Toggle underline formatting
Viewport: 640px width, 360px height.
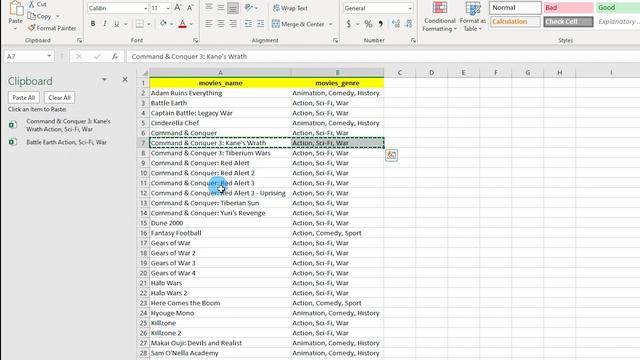[117, 24]
